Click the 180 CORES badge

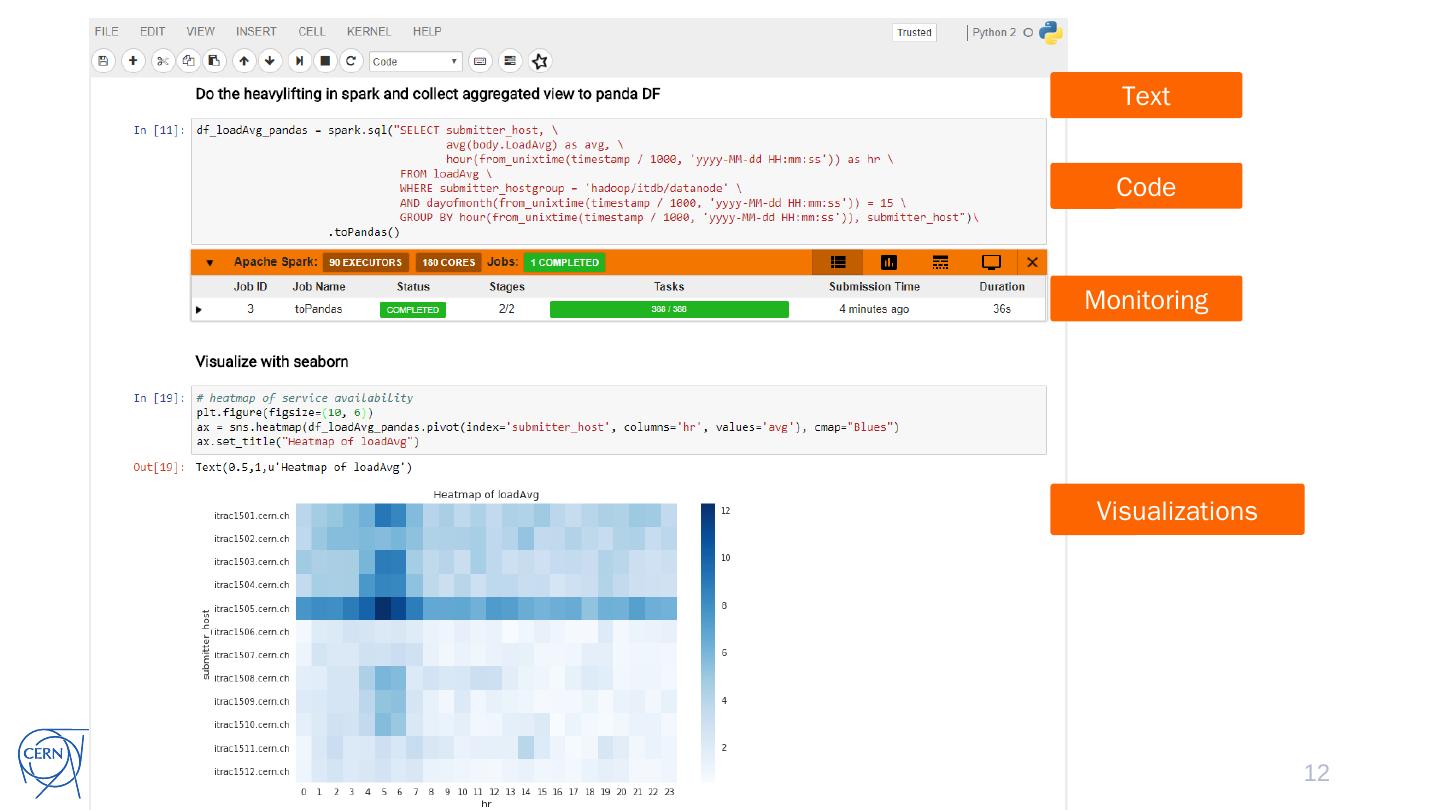pos(448,263)
